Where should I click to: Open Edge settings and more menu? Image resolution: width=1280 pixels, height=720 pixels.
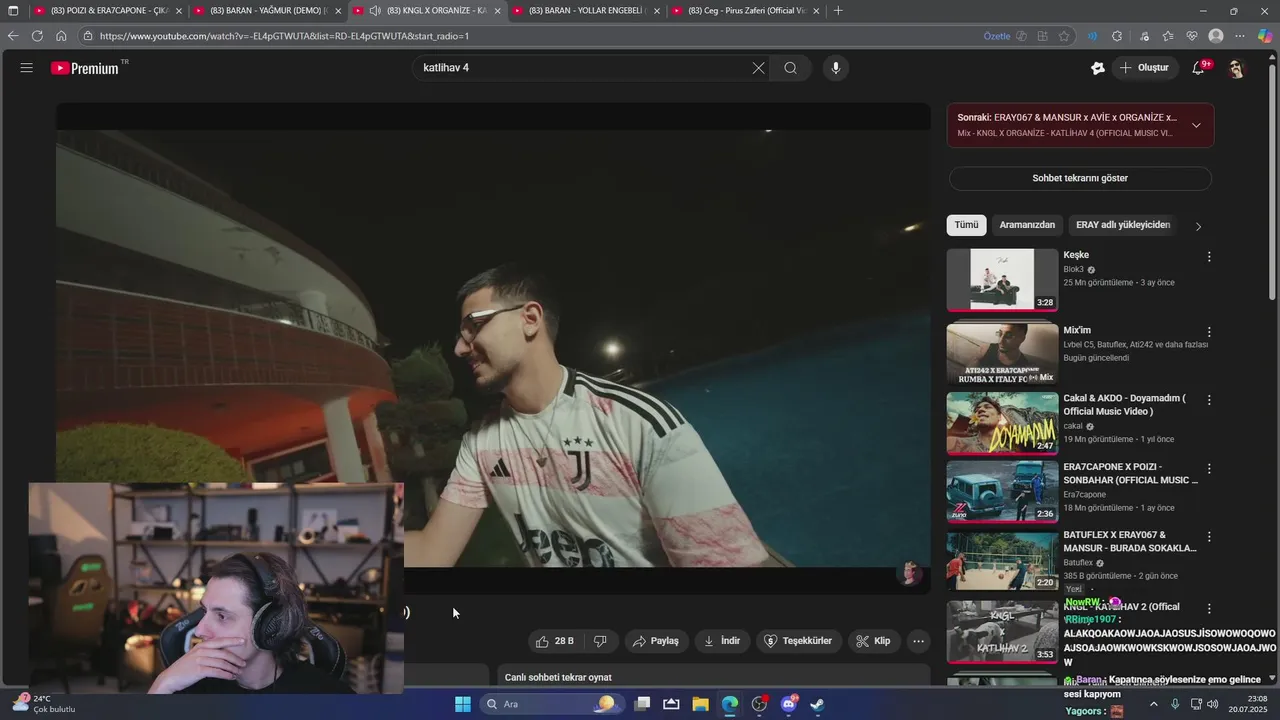pos(1240,36)
